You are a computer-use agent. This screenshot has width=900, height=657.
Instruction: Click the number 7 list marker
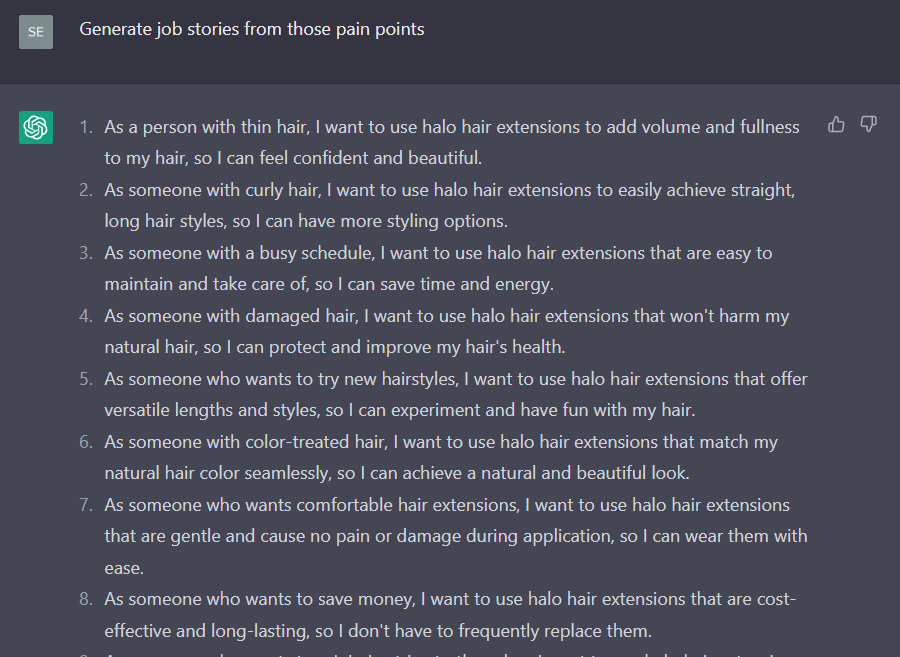pyautogui.click(x=86, y=505)
